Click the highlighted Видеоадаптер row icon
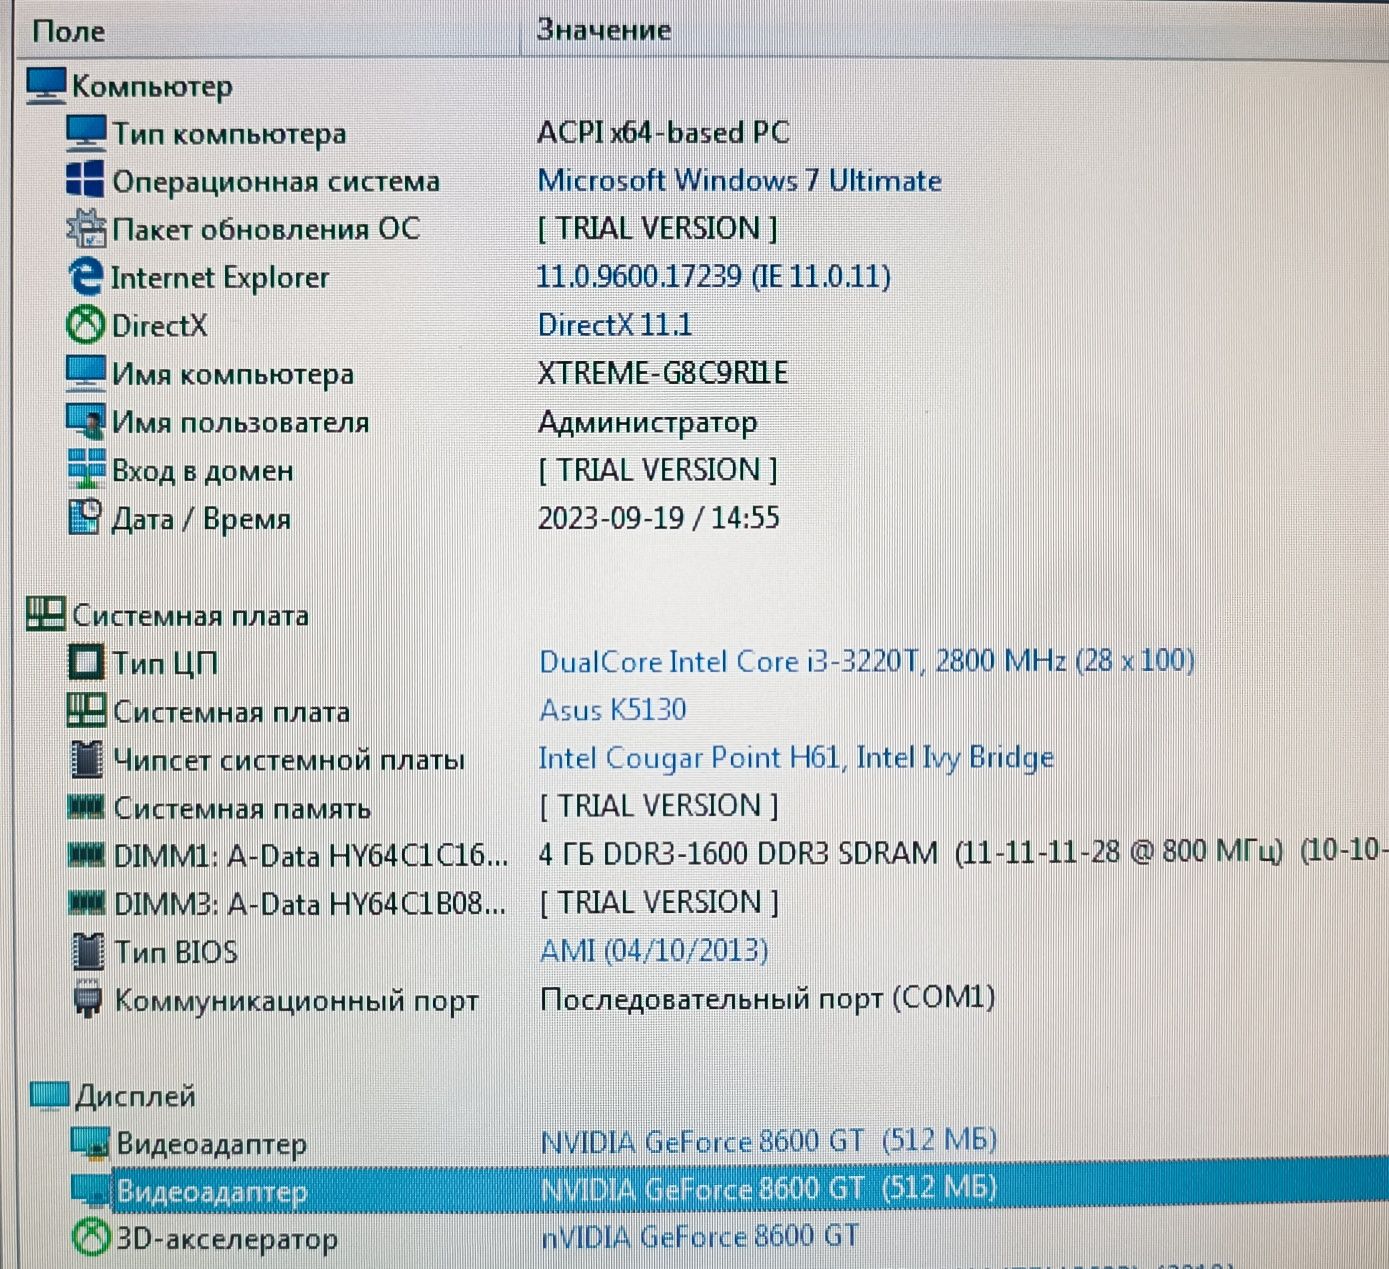Image resolution: width=1389 pixels, height=1269 pixels. coord(90,1190)
